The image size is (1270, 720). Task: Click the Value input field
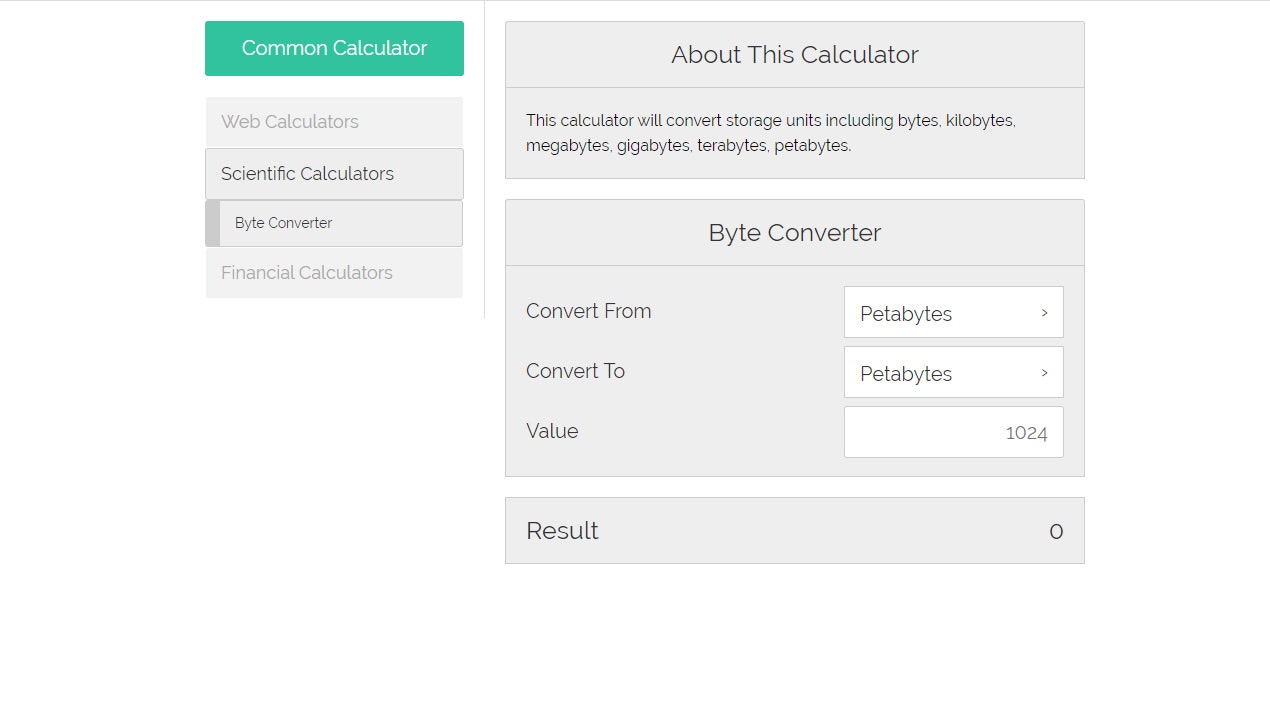point(952,431)
